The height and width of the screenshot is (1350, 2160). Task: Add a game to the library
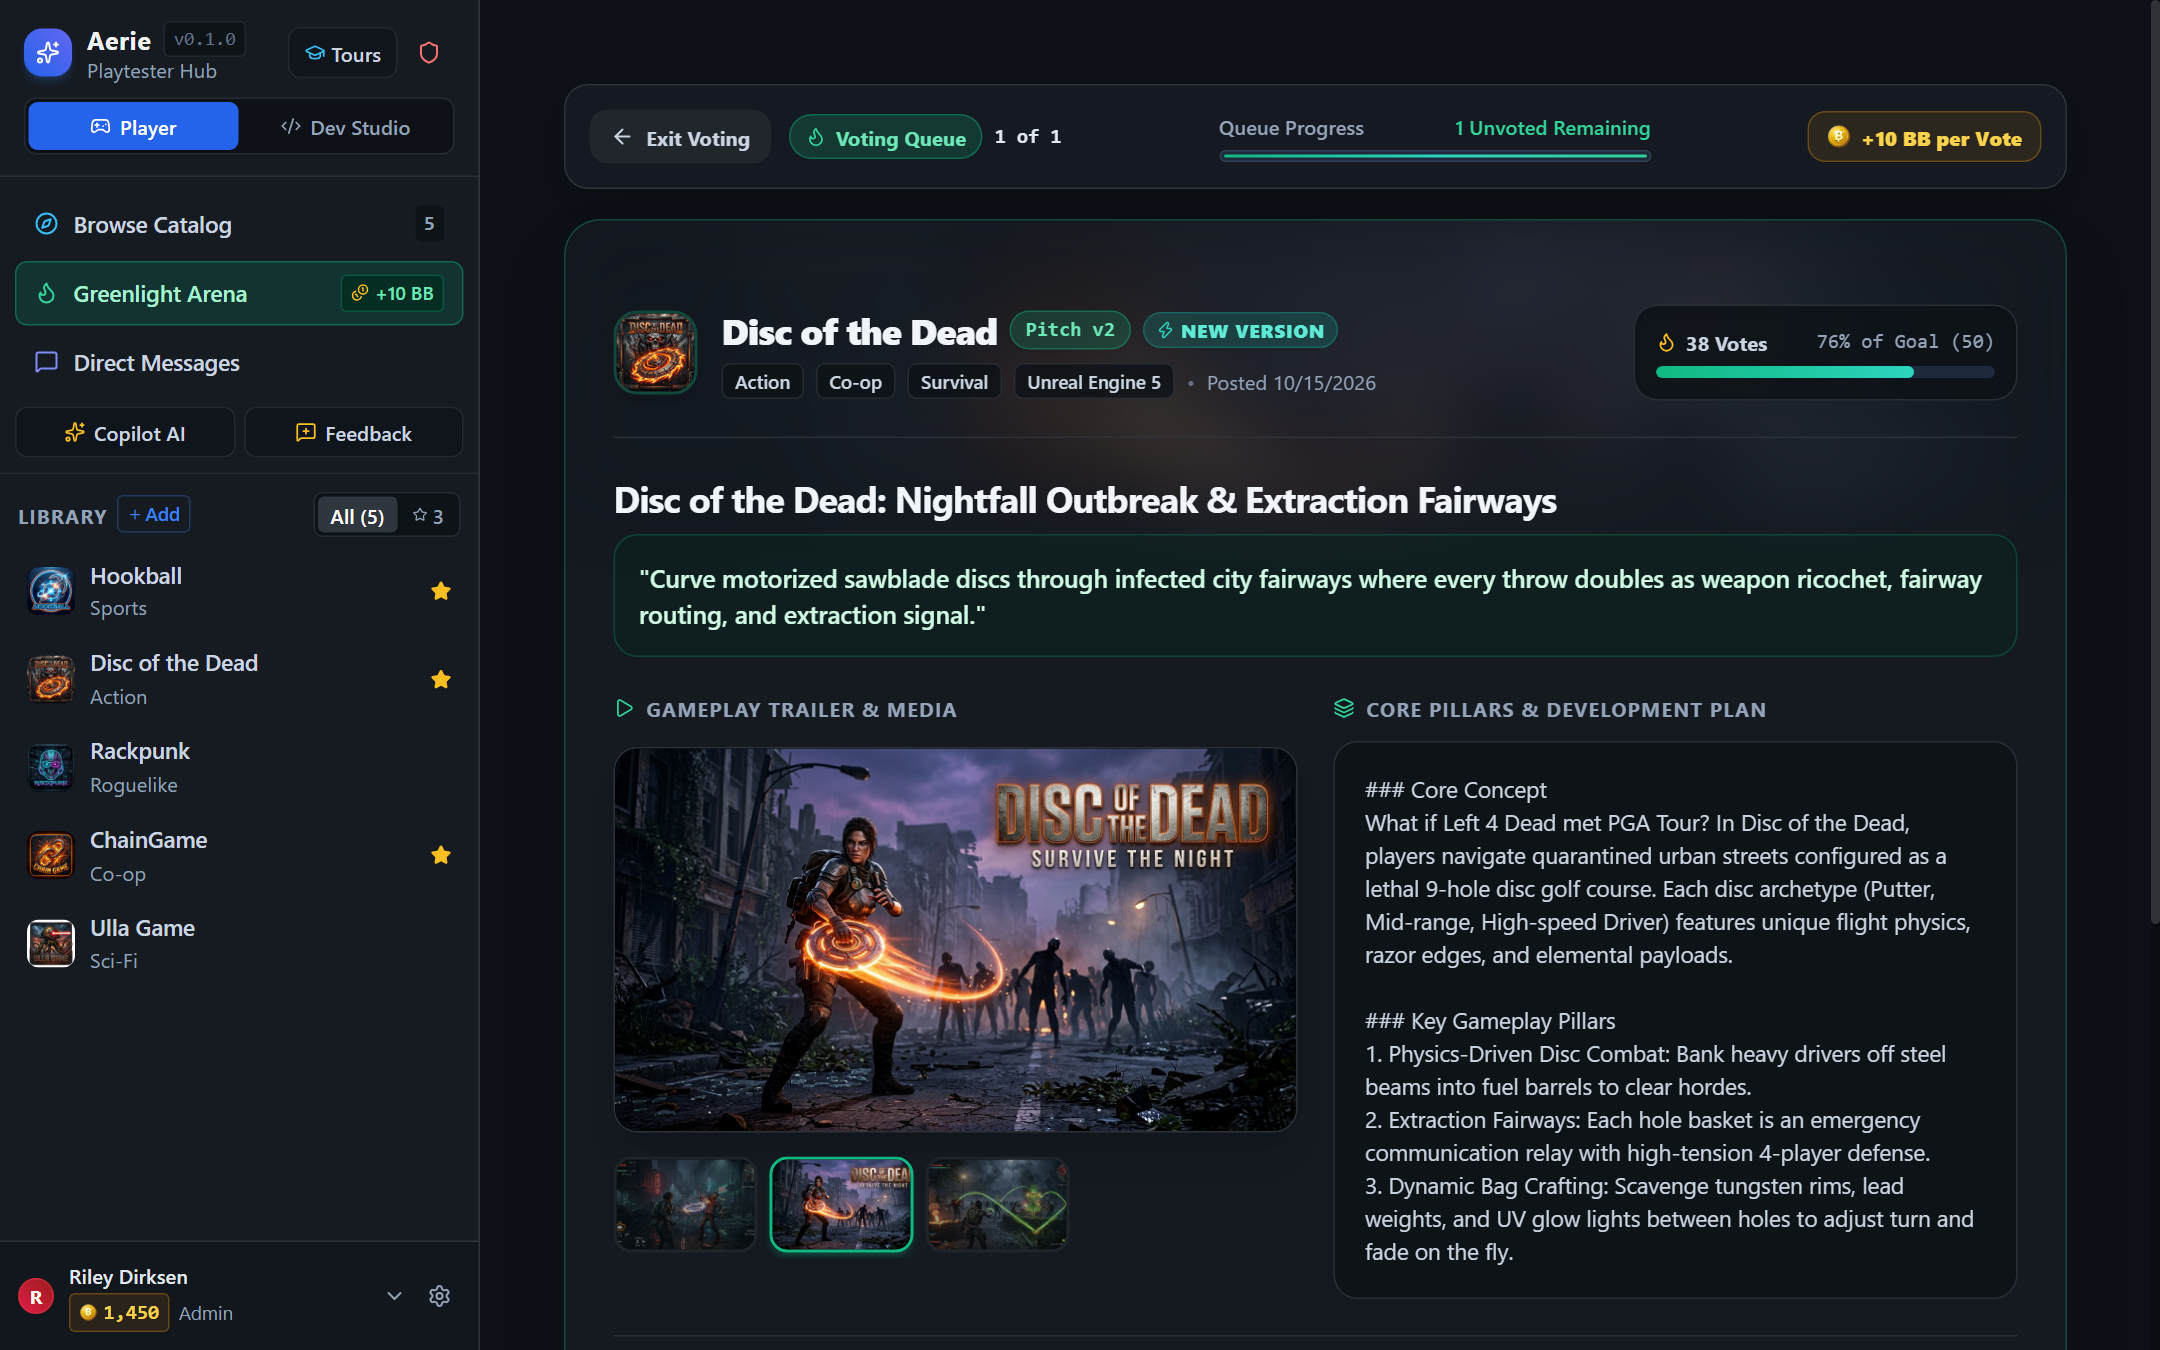154,514
